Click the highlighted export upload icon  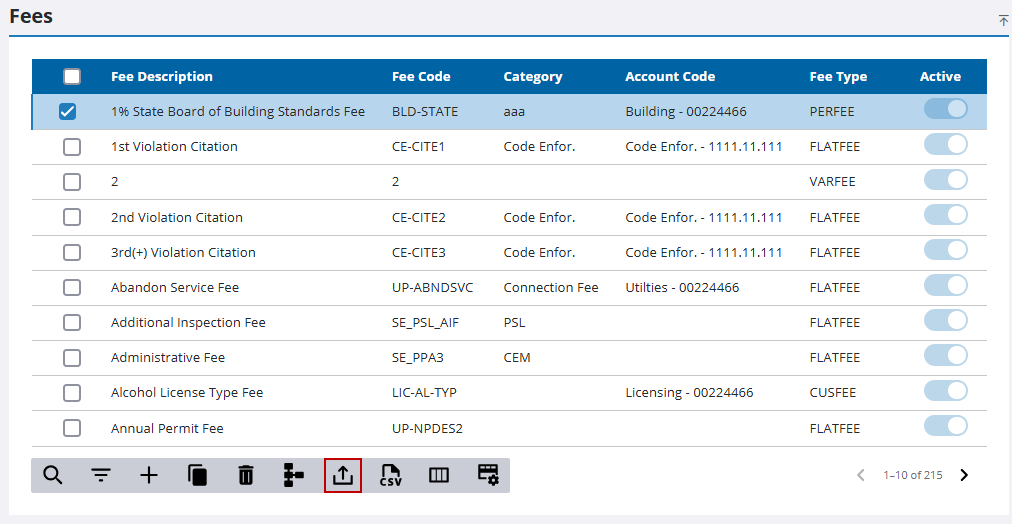(x=343, y=475)
